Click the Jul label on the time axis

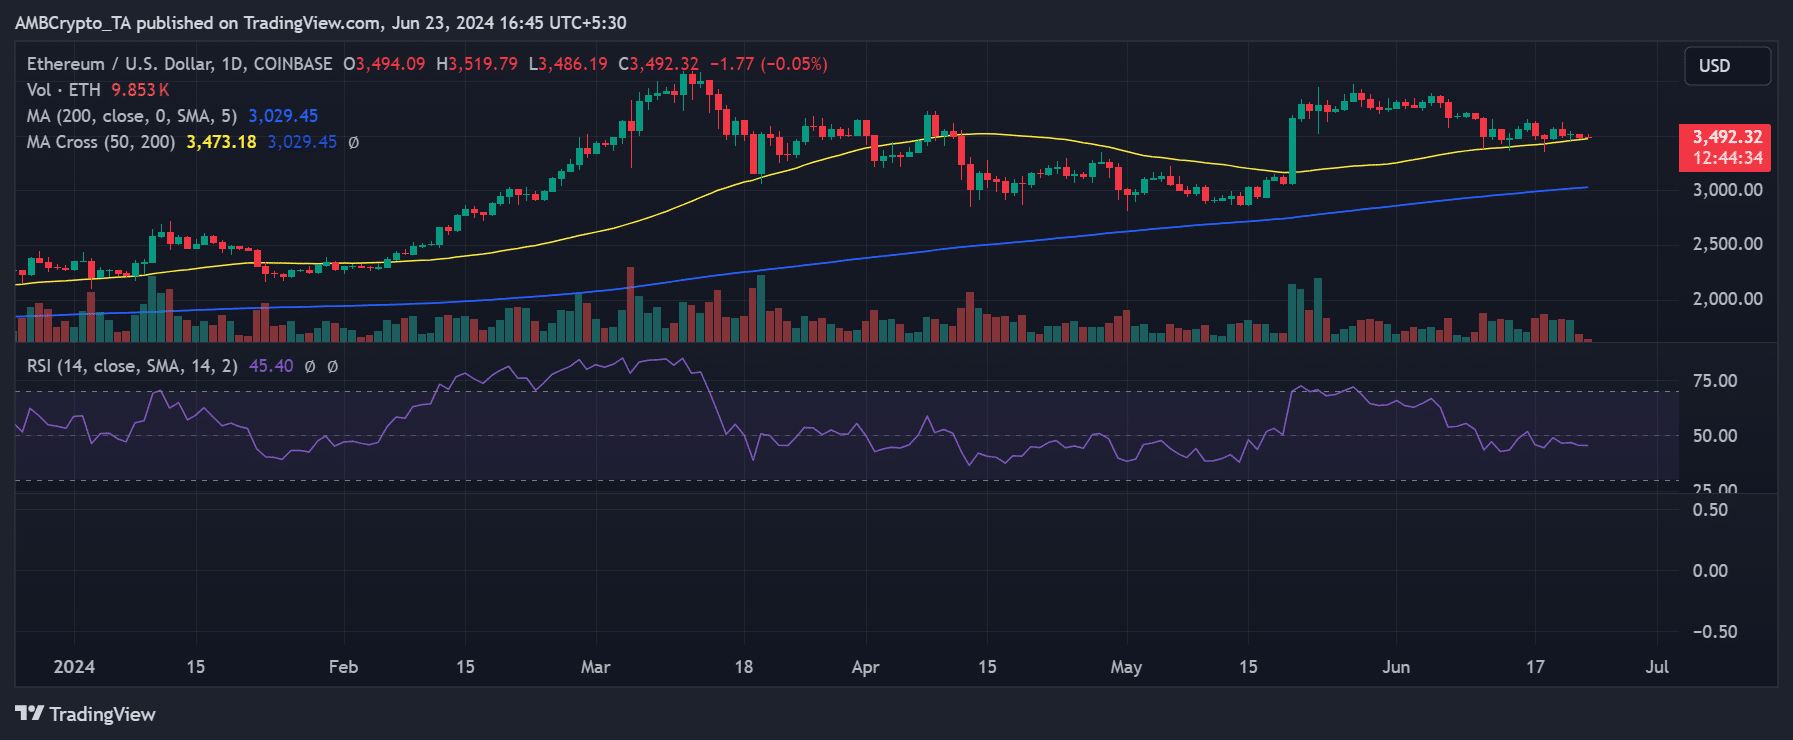pyautogui.click(x=1657, y=667)
